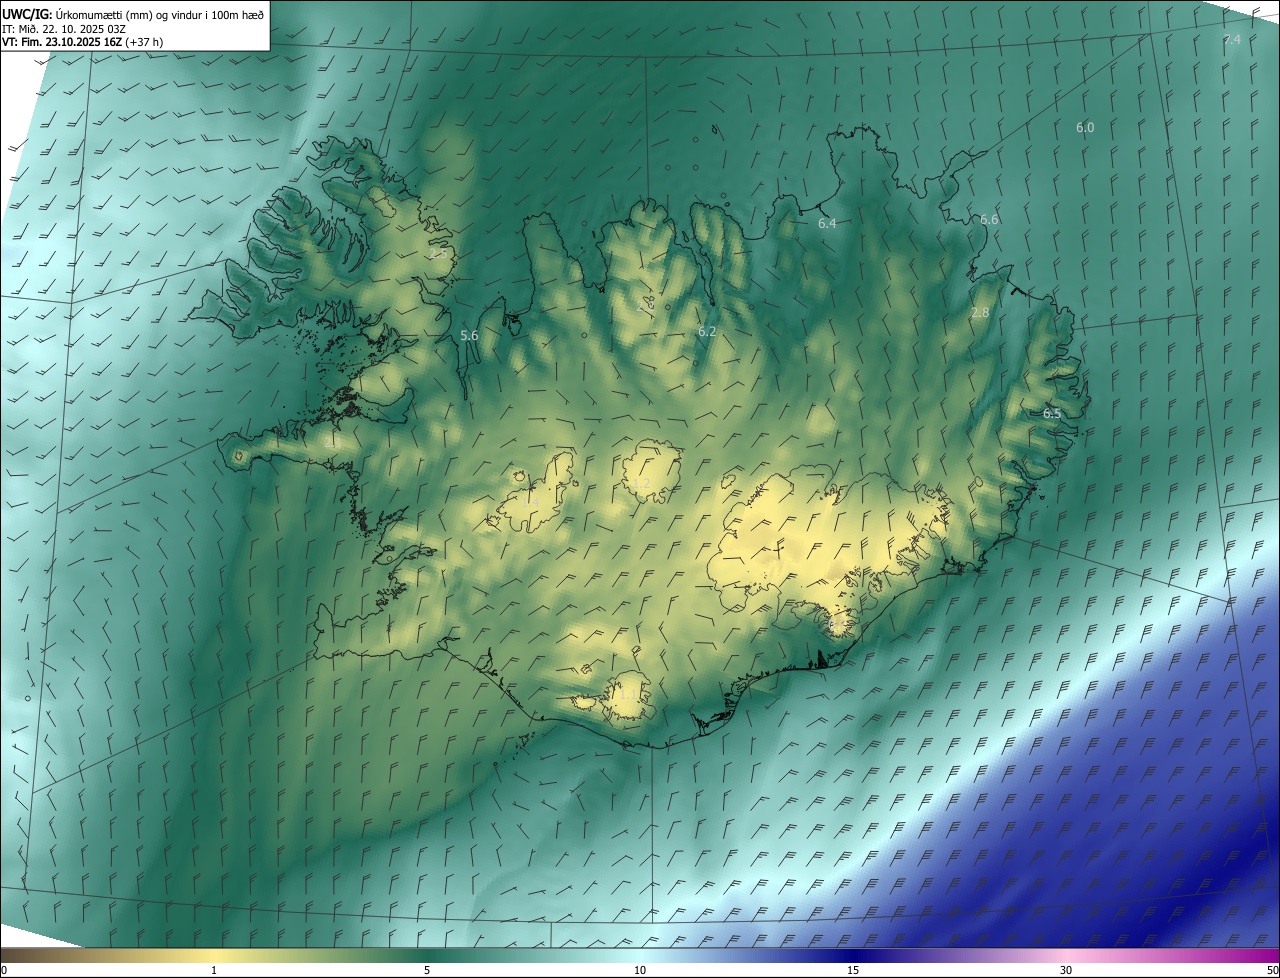Click the 6.5 value on the map
The width and height of the screenshot is (1280, 978).
pos(1052,414)
